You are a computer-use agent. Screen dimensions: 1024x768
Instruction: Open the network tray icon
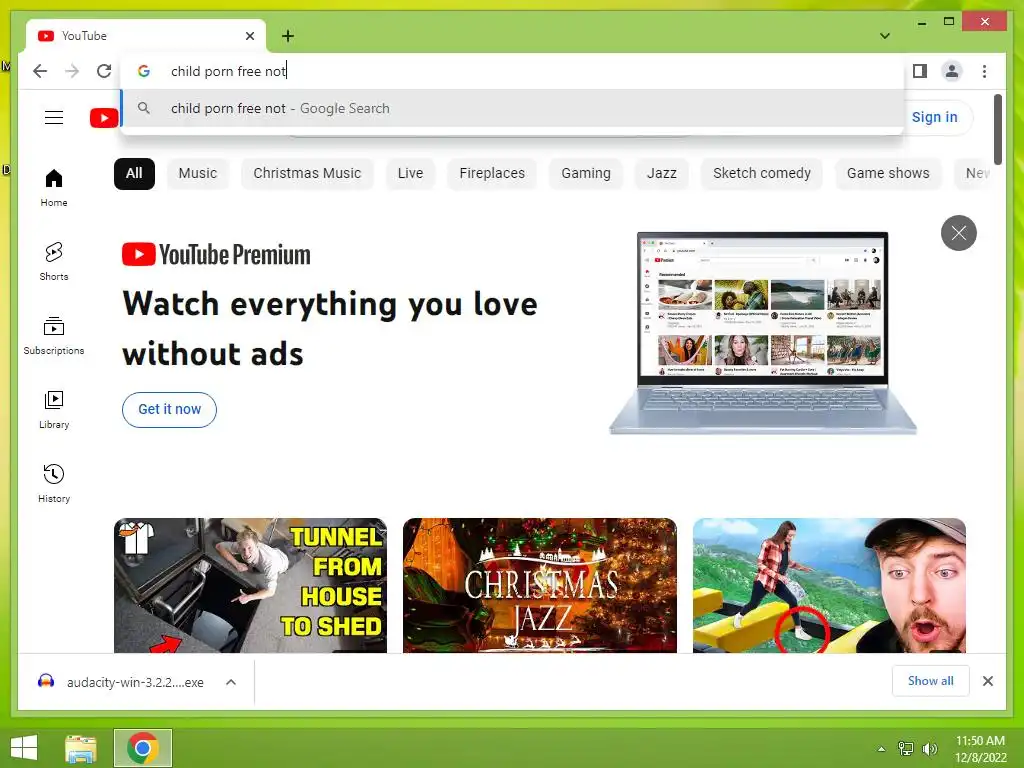pyautogui.click(x=906, y=749)
